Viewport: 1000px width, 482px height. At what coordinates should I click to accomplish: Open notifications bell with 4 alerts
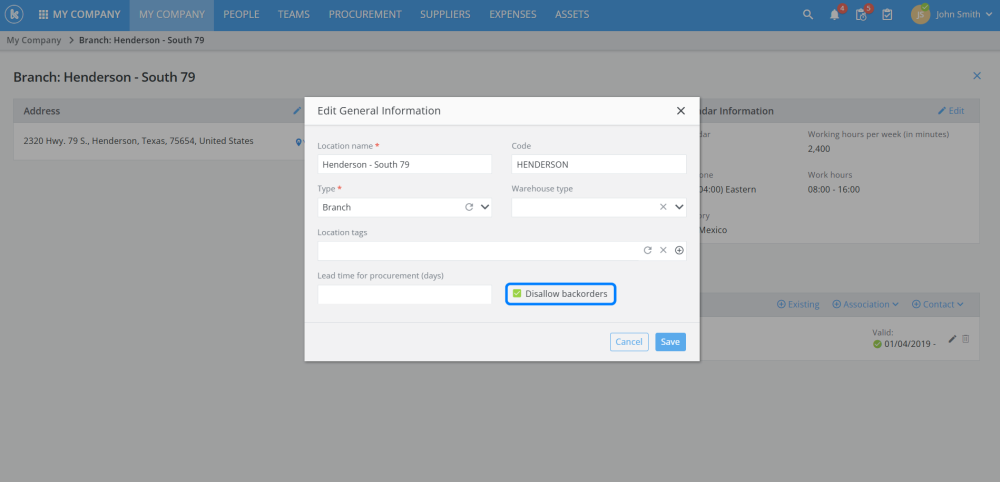point(834,15)
